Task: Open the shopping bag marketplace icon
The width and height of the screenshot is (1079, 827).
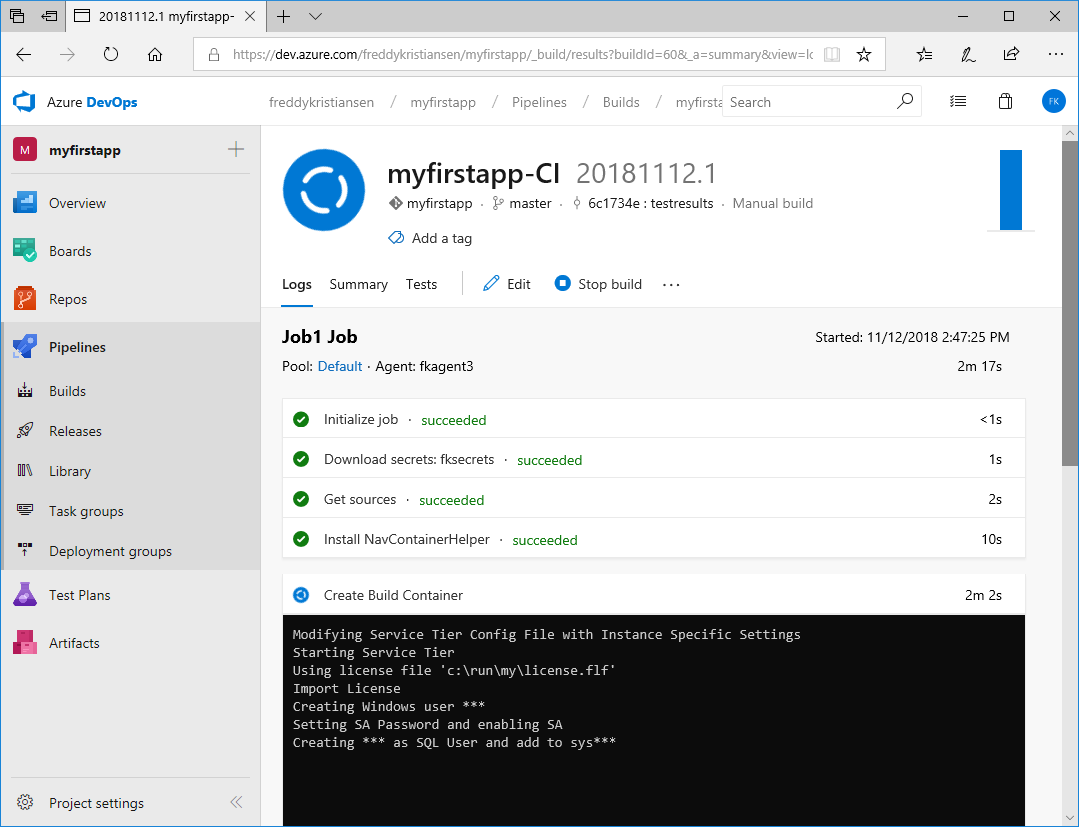Action: [1005, 102]
